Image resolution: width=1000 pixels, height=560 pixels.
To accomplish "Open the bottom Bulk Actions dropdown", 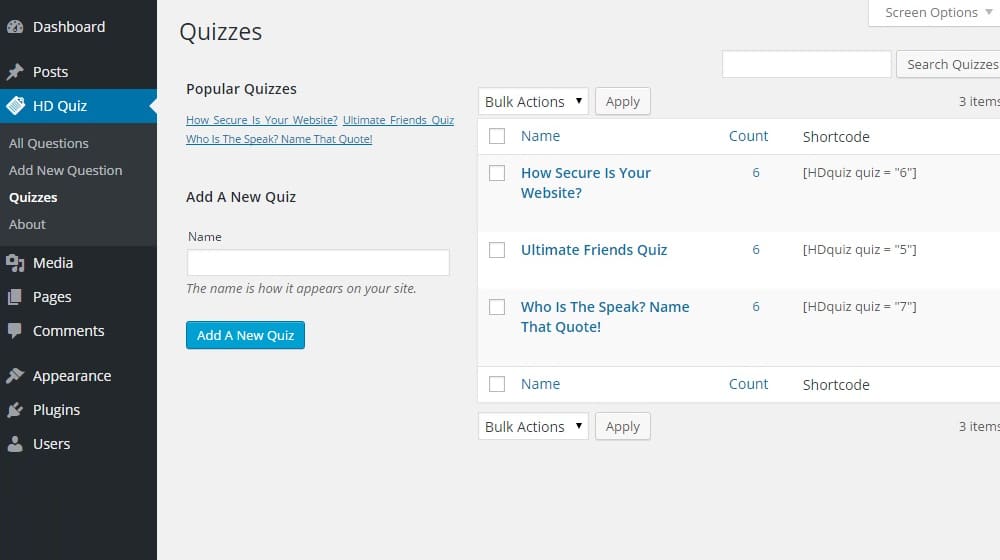I will (x=533, y=427).
